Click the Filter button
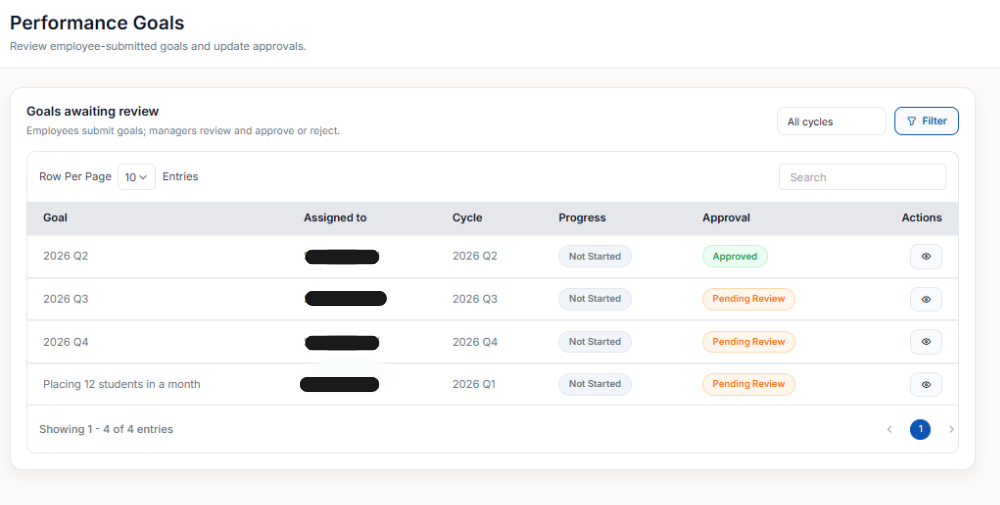Viewport: 1000px width, 505px height. pyautogui.click(x=926, y=121)
